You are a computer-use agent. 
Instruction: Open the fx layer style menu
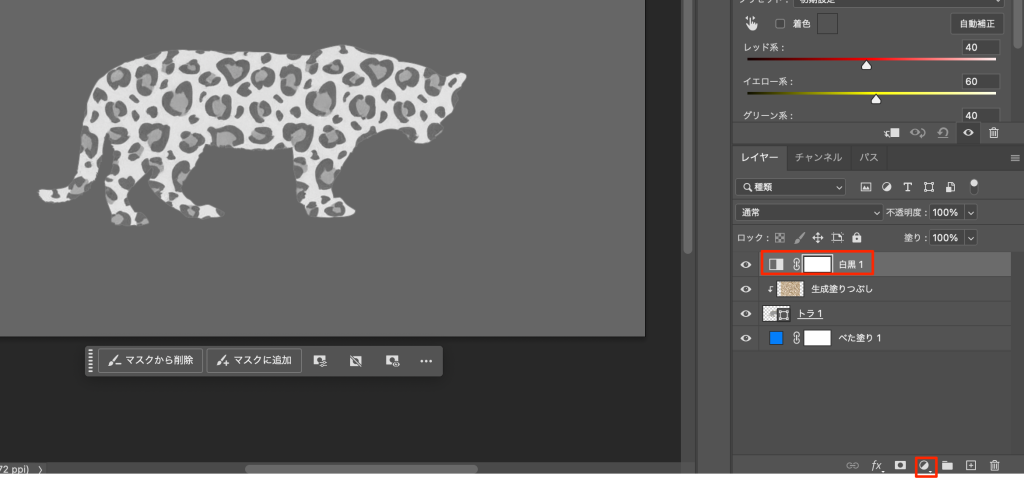(x=877, y=466)
